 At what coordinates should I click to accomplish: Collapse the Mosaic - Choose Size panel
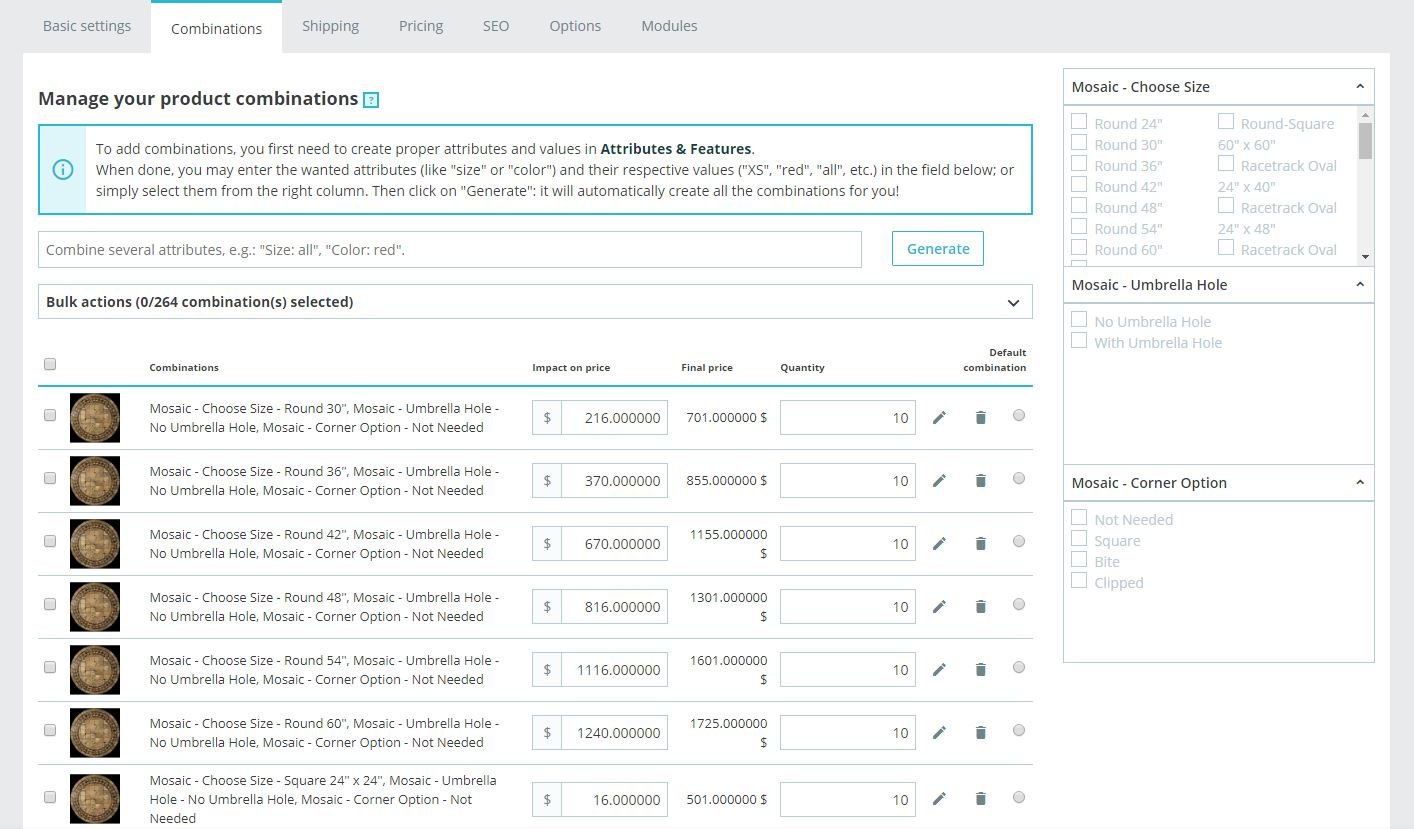(x=1359, y=87)
